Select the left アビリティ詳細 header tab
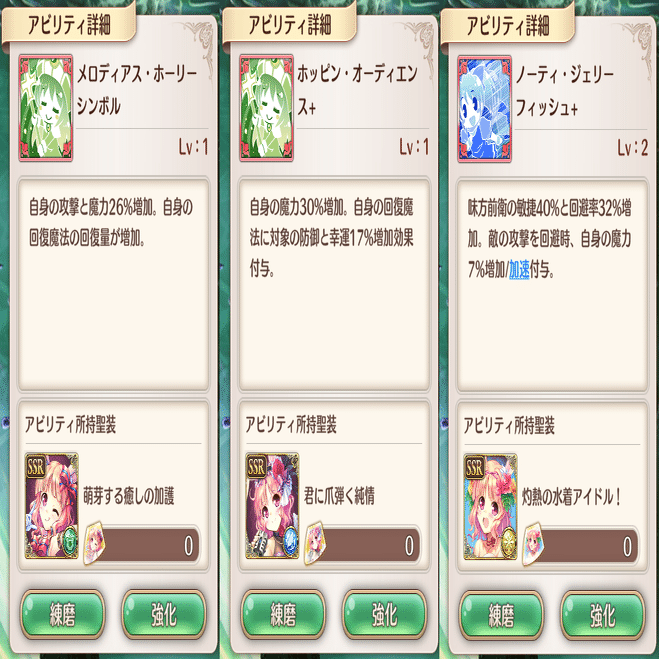Viewport: 659px width, 659px height. pyautogui.click(x=69, y=24)
